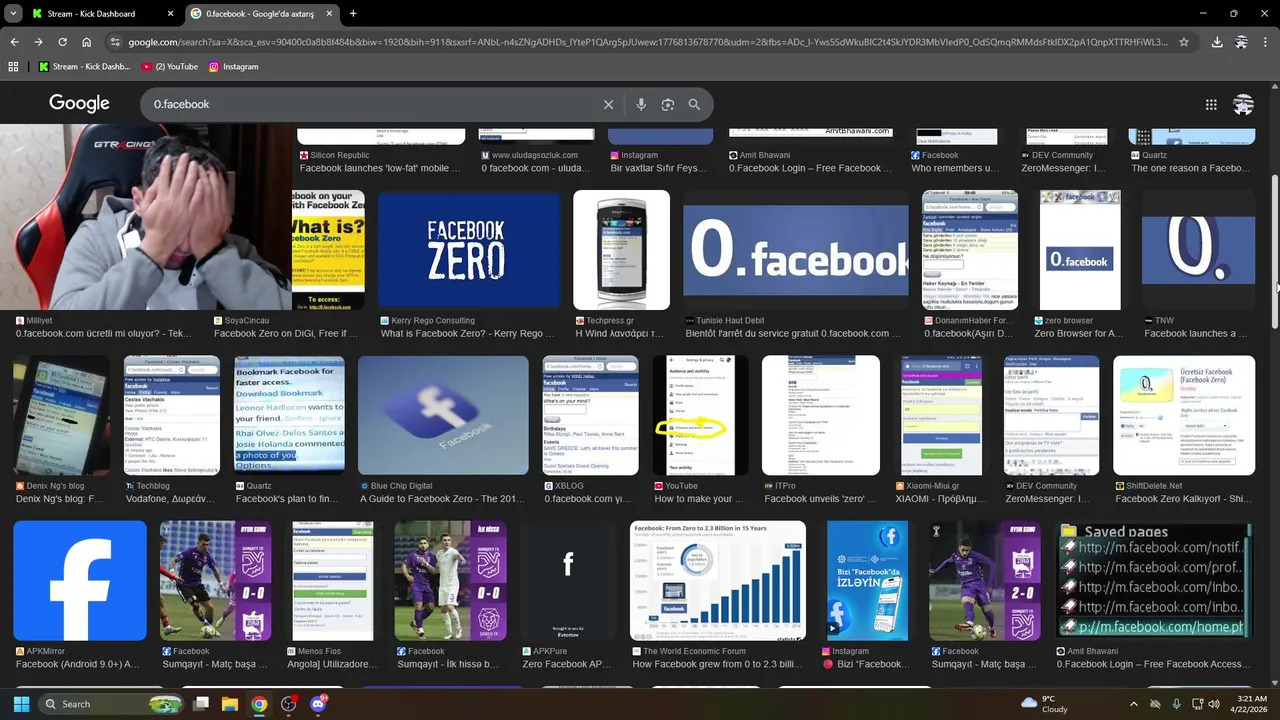Close the 0.facebook Google search tab
The height and width of the screenshot is (720, 1280).
point(328,14)
